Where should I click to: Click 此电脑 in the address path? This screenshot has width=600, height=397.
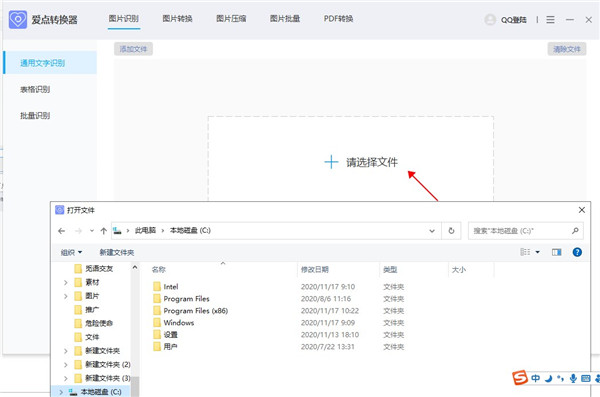(x=145, y=230)
